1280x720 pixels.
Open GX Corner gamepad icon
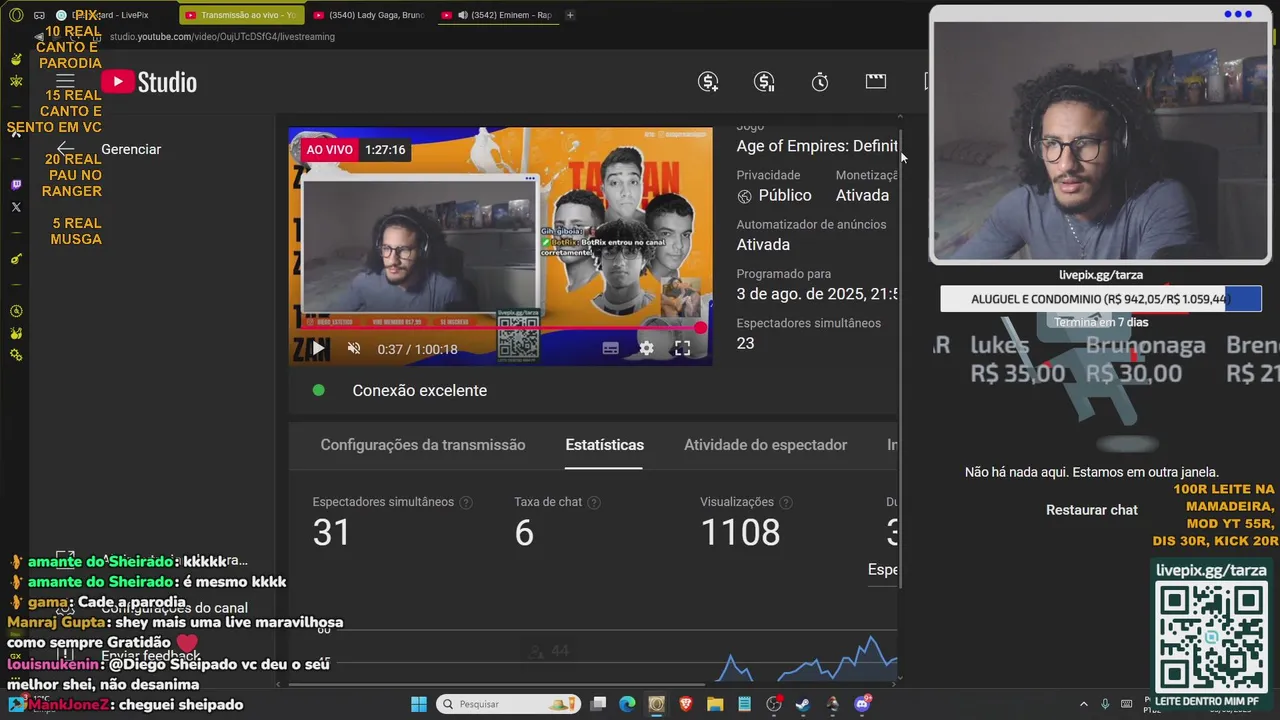(x=39, y=15)
